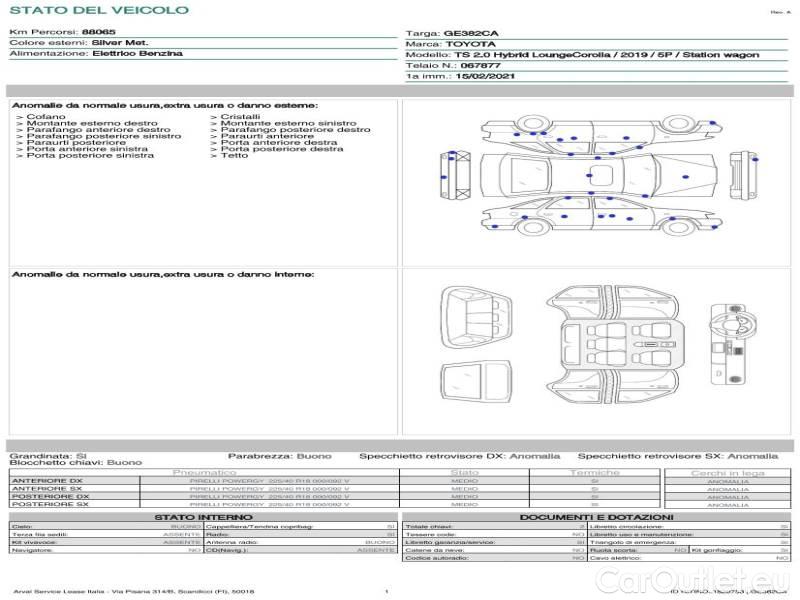This screenshot has height=600, width=800.
Task: Click the Tetto damage entry
Action: pyautogui.click(x=234, y=156)
